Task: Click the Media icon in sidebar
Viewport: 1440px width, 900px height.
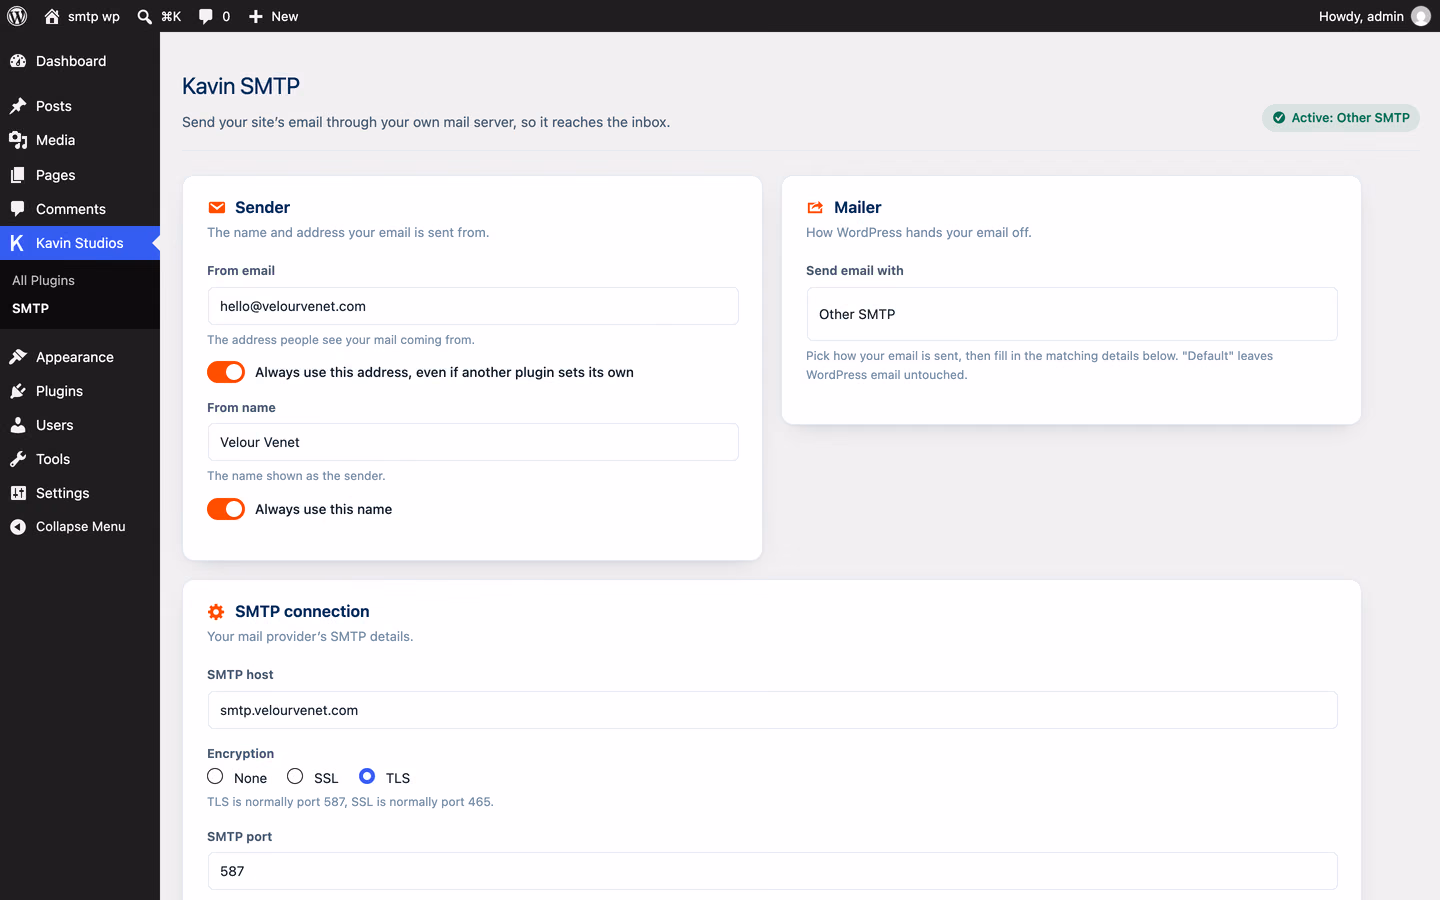Action: [18, 140]
